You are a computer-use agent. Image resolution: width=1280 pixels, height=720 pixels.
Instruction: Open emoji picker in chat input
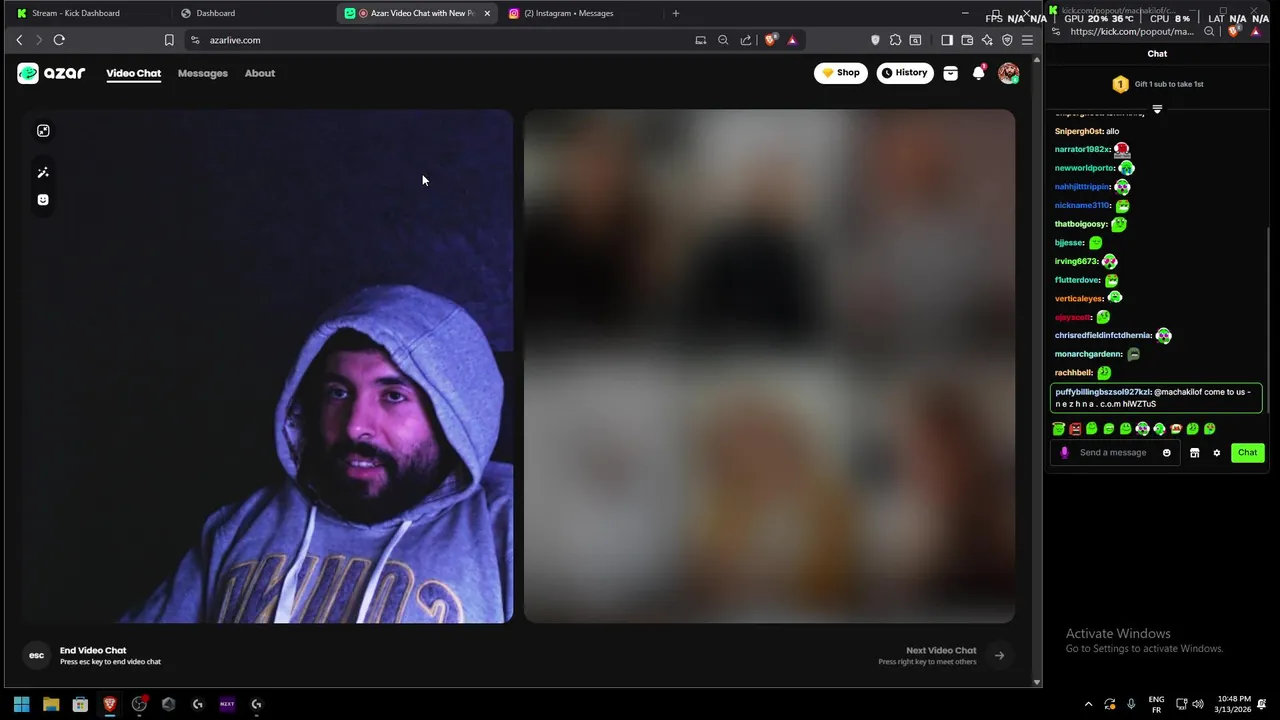point(1167,453)
